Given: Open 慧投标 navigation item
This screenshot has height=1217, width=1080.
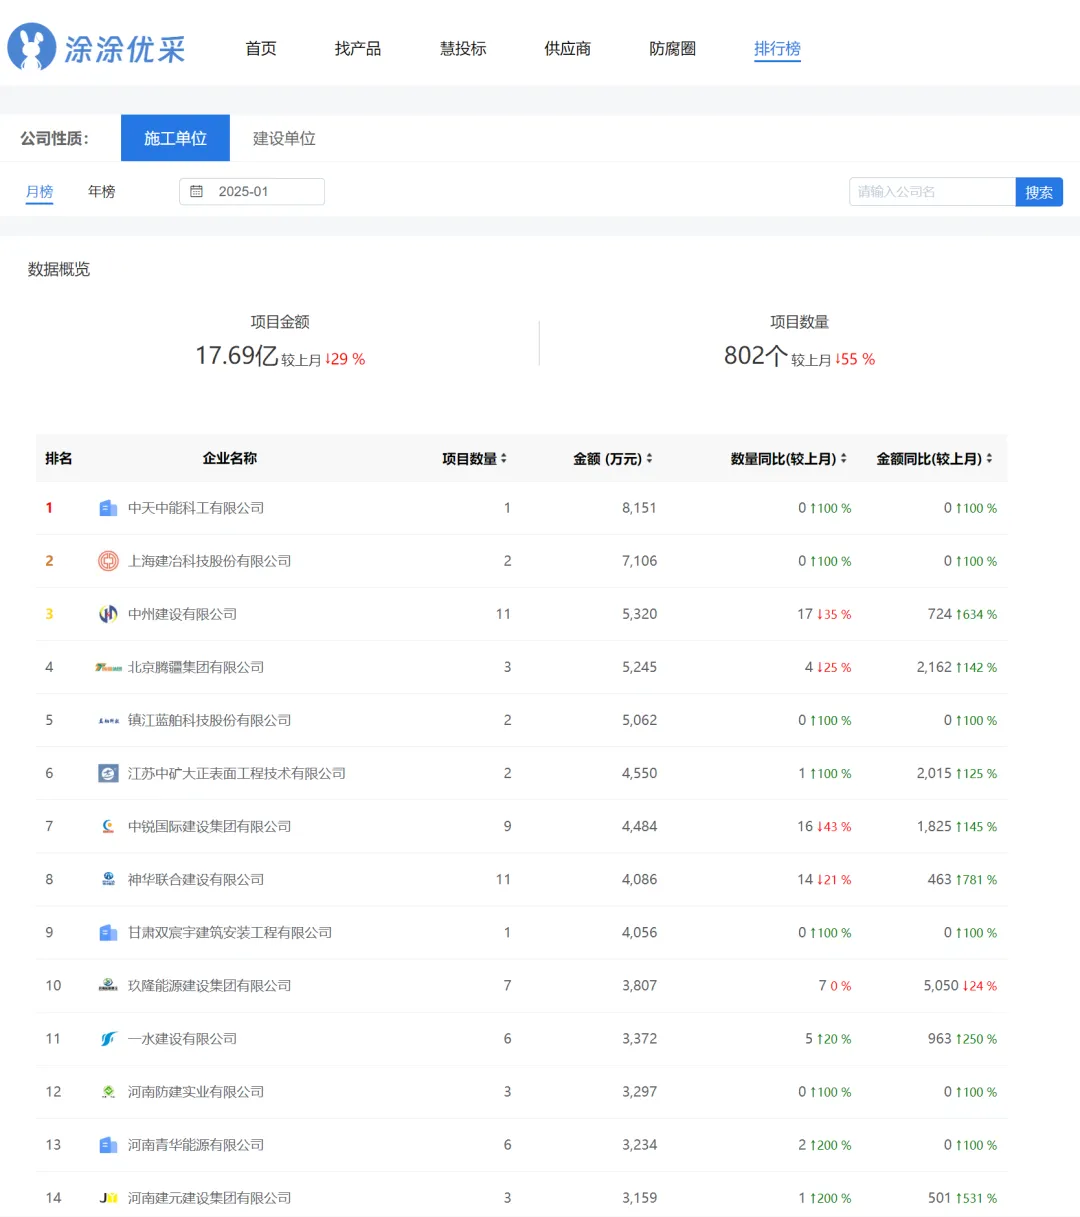Looking at the screenshot, I should (x=463, y=48).
